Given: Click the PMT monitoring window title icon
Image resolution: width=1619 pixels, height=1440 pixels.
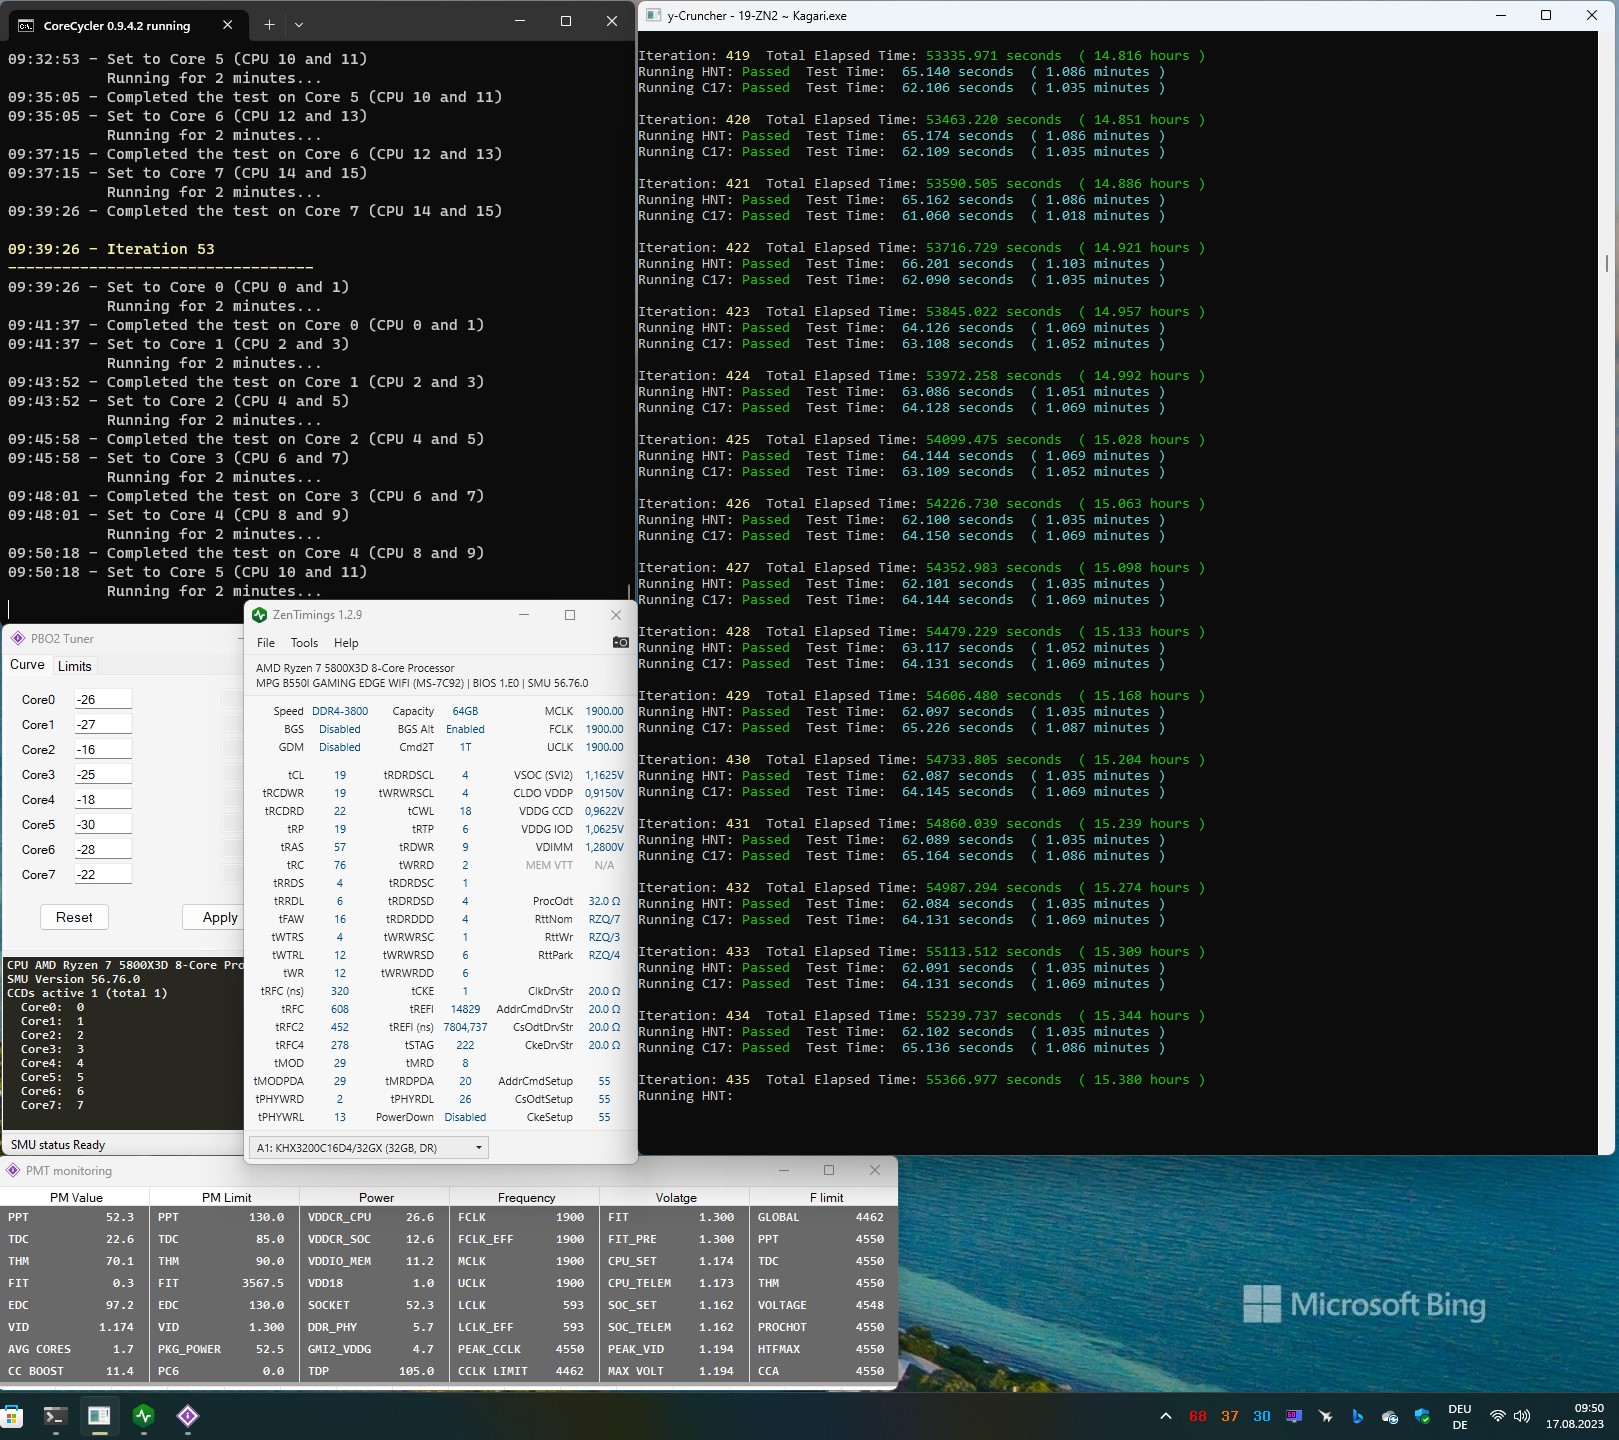Looking at the screenshot, I should pyautogui.click(x=13, y=1170).
